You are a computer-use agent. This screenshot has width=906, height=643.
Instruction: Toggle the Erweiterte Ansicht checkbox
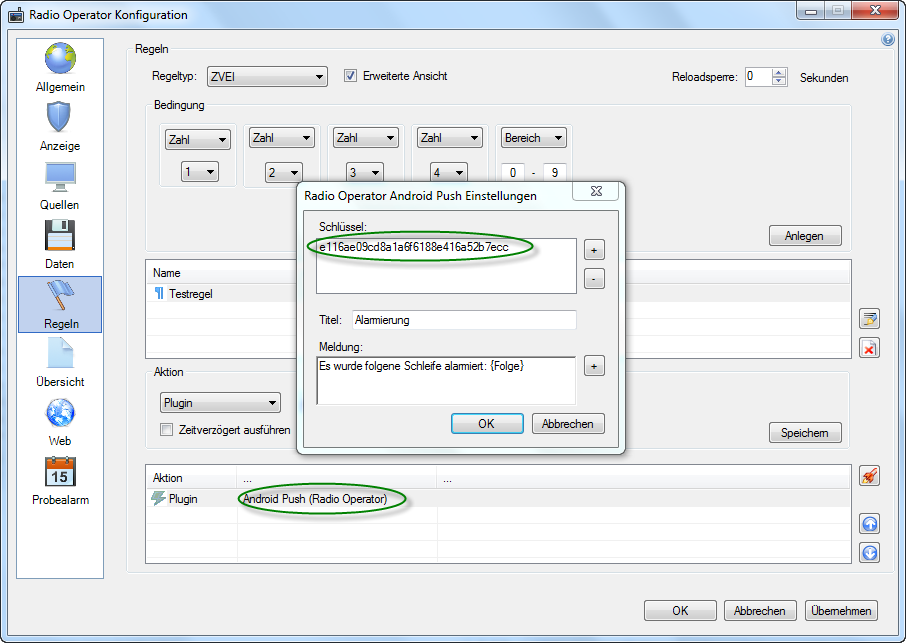tap(350, 76)
